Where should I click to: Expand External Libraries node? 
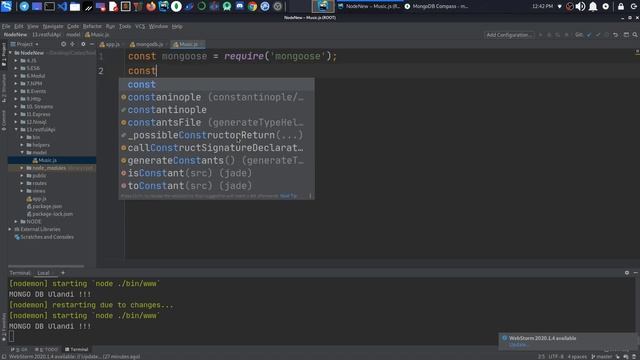coord(11,229)
